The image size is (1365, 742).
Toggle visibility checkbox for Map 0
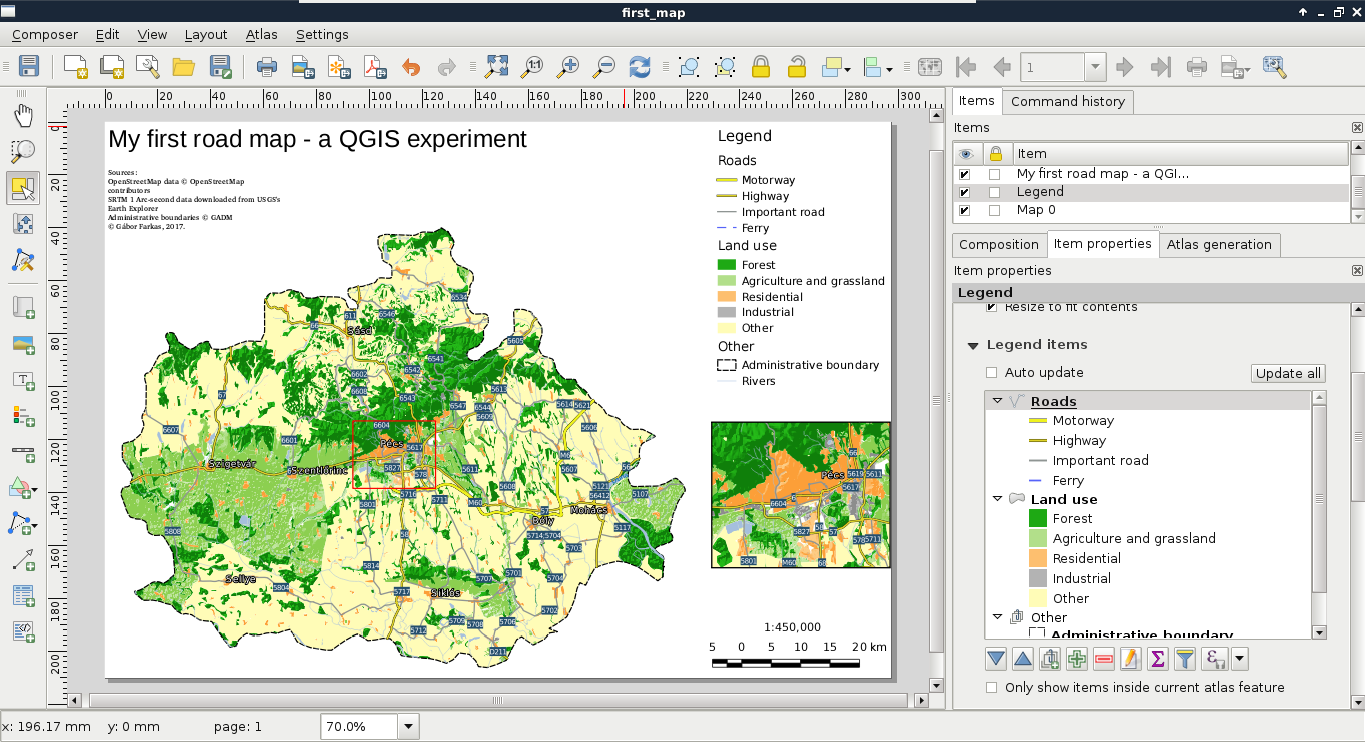(965, 211)
